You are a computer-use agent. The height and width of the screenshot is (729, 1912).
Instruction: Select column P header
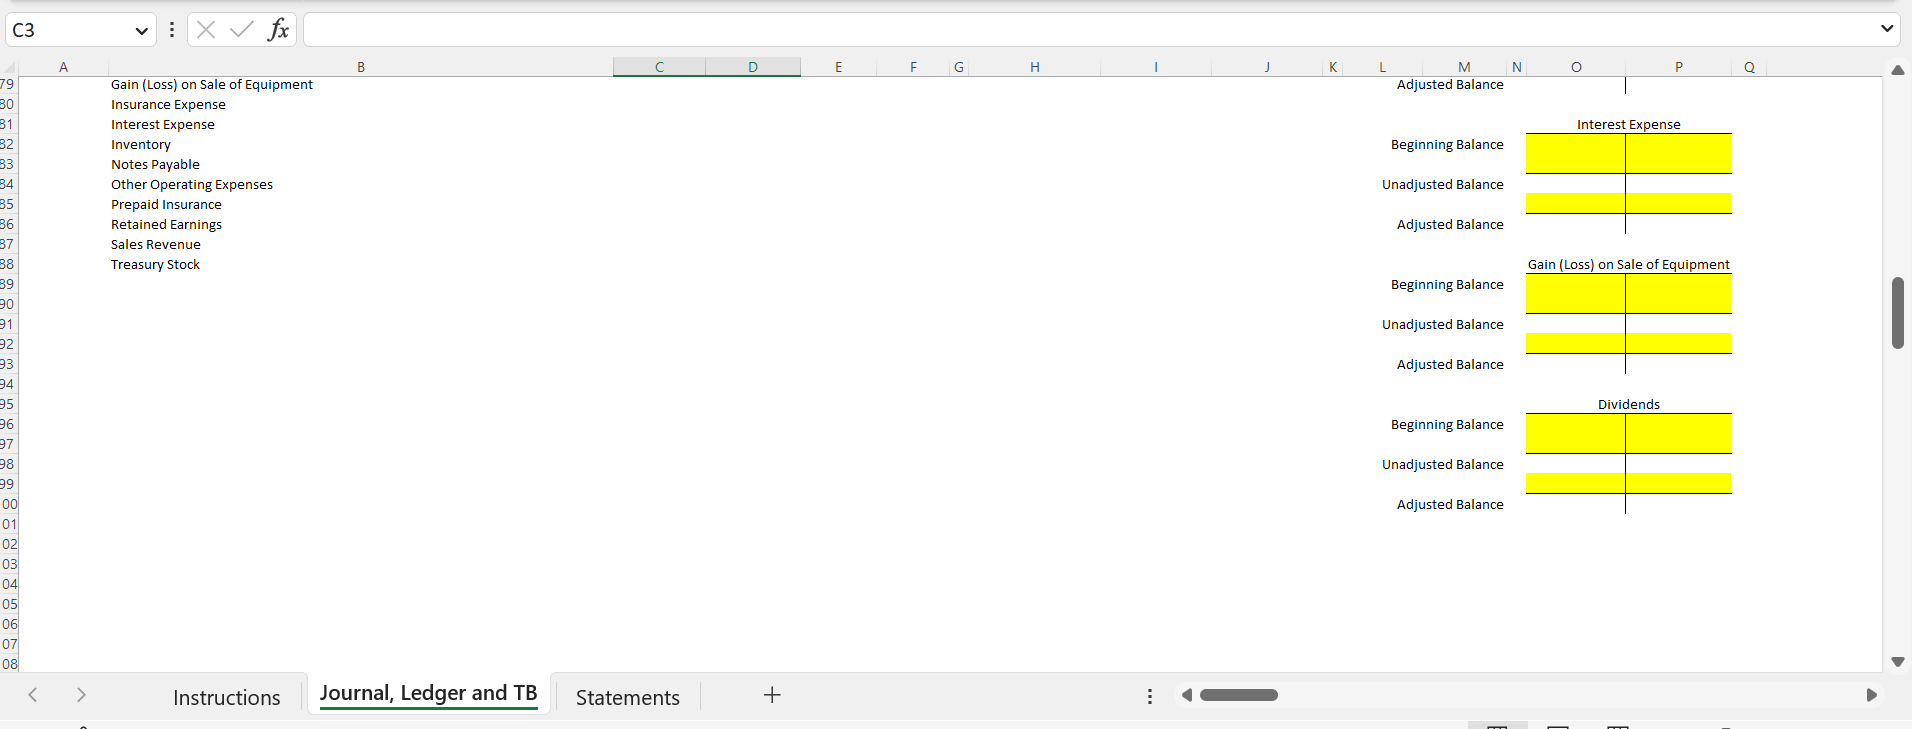1679,67
